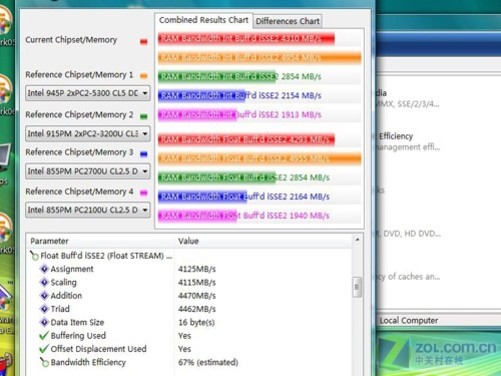Click the Triad value 4462MB/s
501x376 pixels.
(x=197, y=309)
